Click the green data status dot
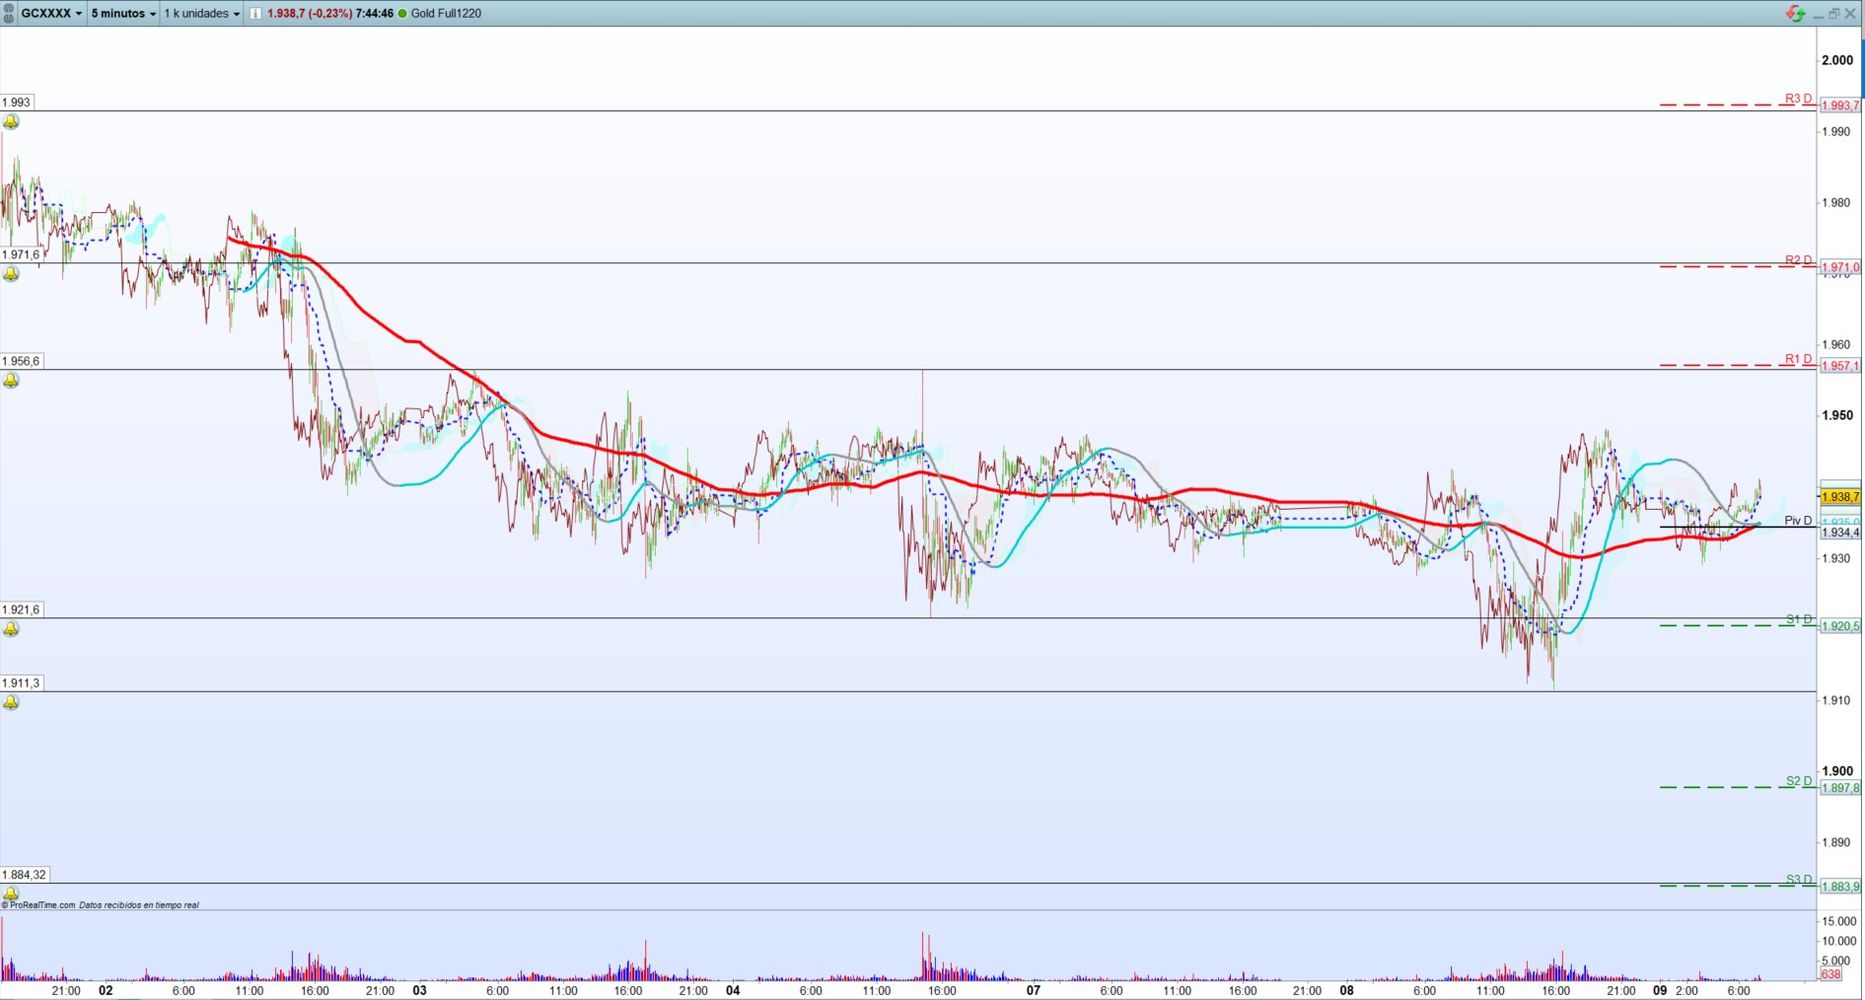The image size is (1865, 1000). (x=402, y=13)
